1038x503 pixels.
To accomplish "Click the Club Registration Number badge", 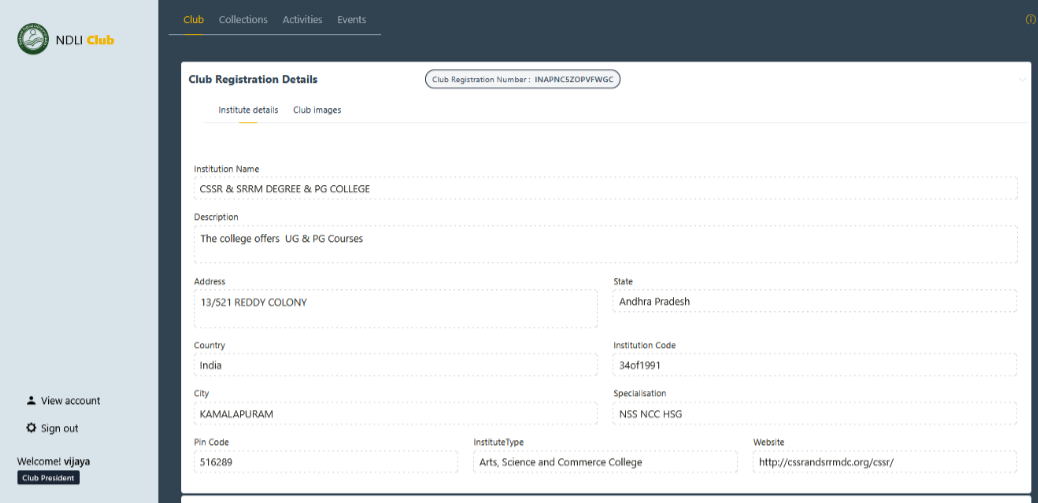I will coord(523,79).
